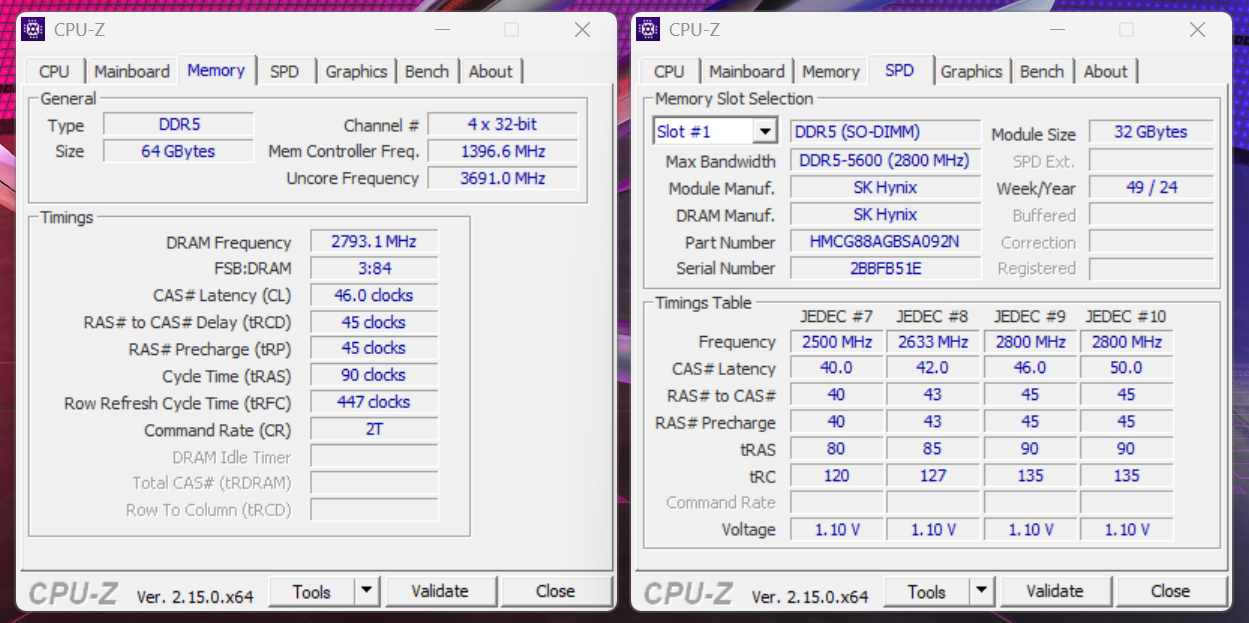Close the right CPU-Z window with X
Viewport: 1249px width, 623px height.
point(1197,30)
